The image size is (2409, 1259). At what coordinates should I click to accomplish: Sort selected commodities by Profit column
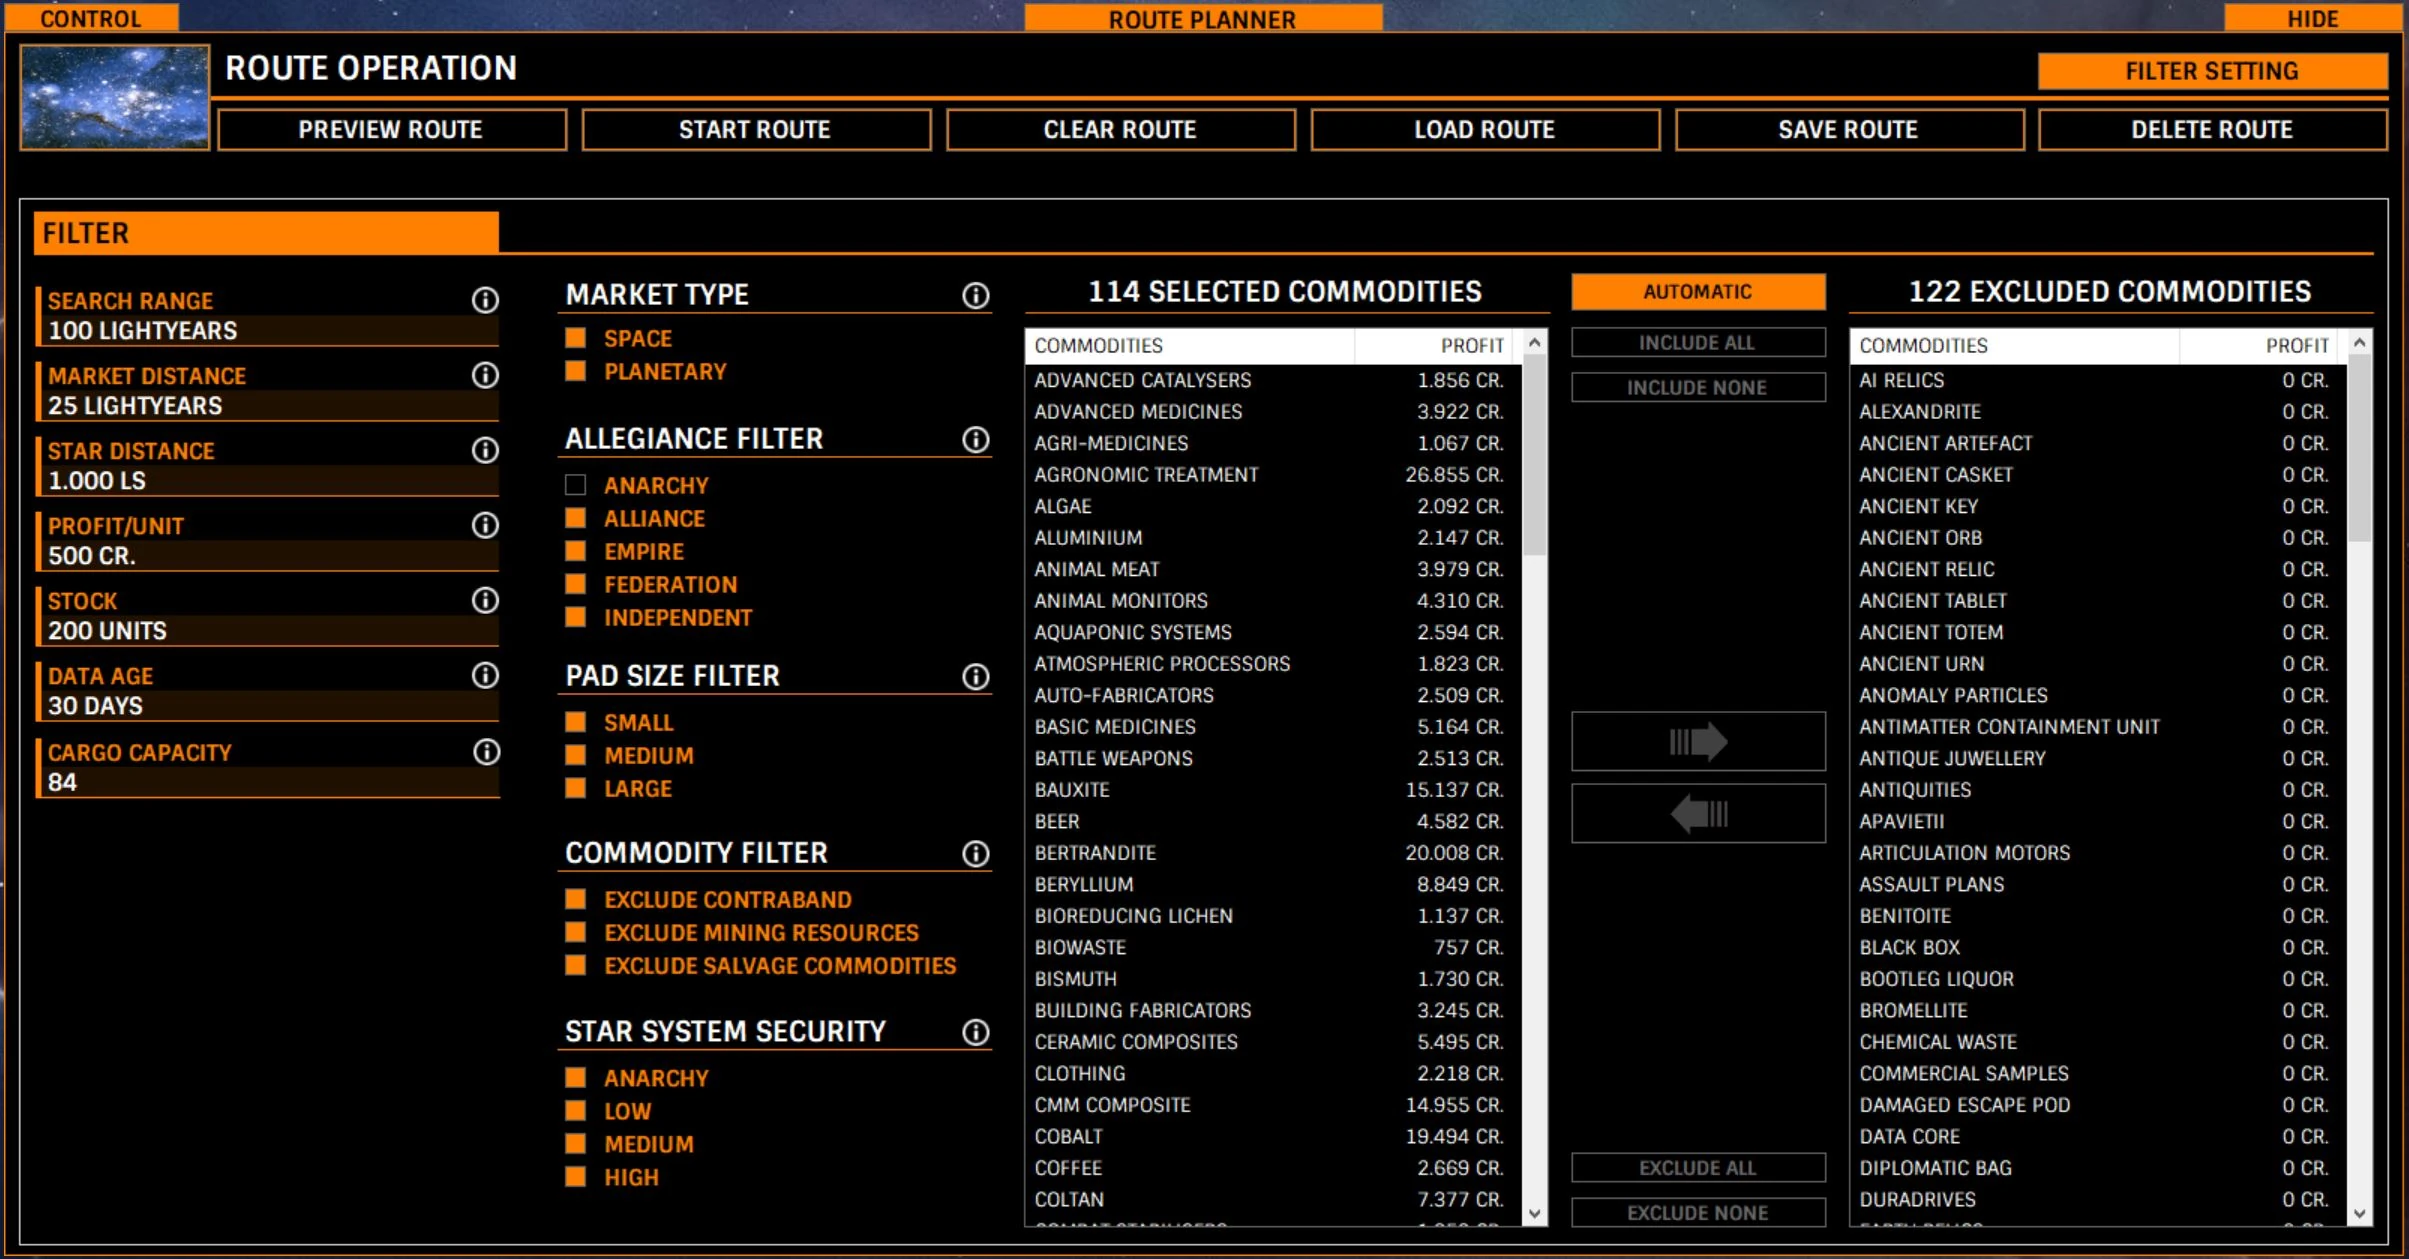point(1470,346)
